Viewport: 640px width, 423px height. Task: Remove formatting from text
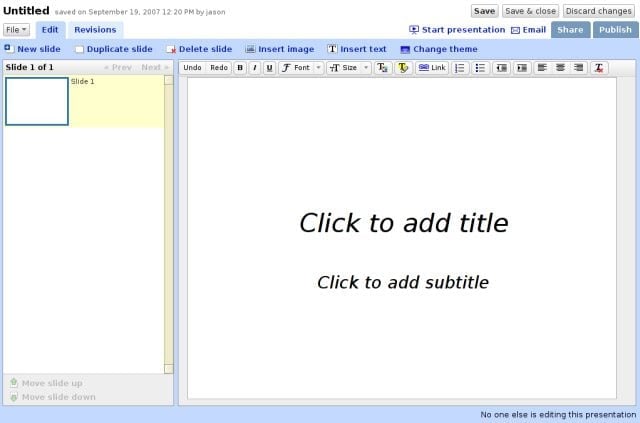coord(599,68)
